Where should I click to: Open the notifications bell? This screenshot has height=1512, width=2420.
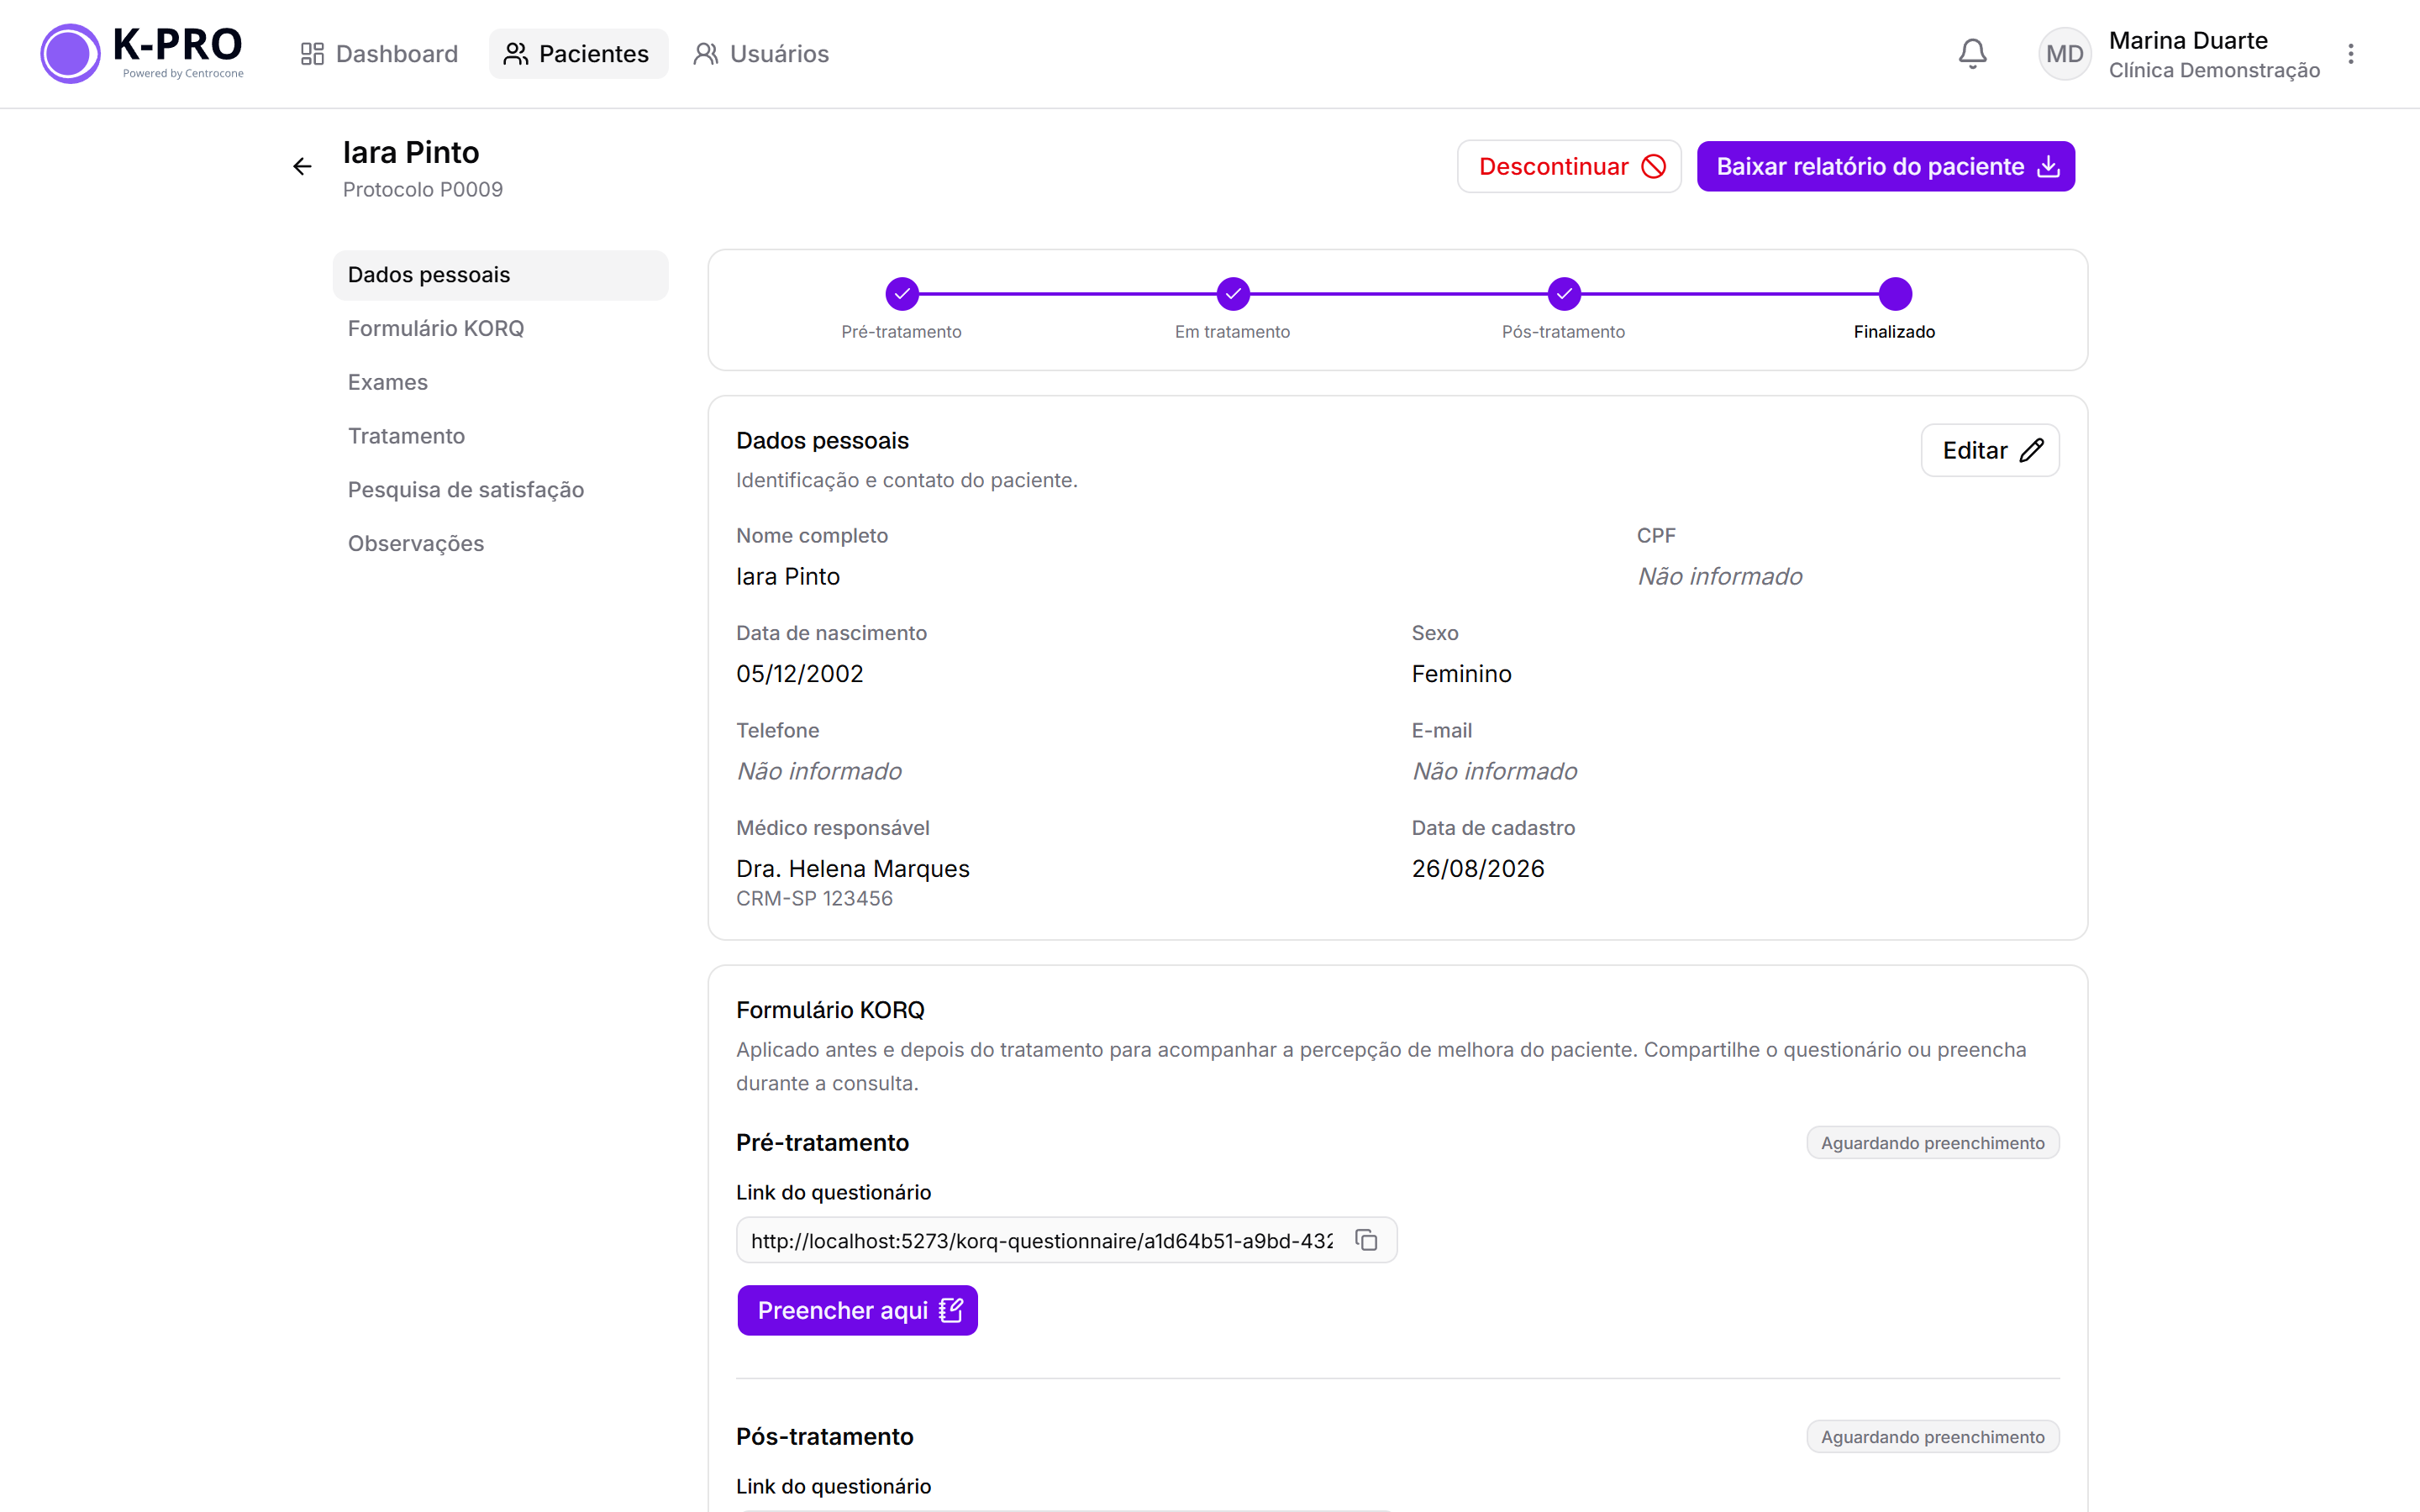(1972, 54)
